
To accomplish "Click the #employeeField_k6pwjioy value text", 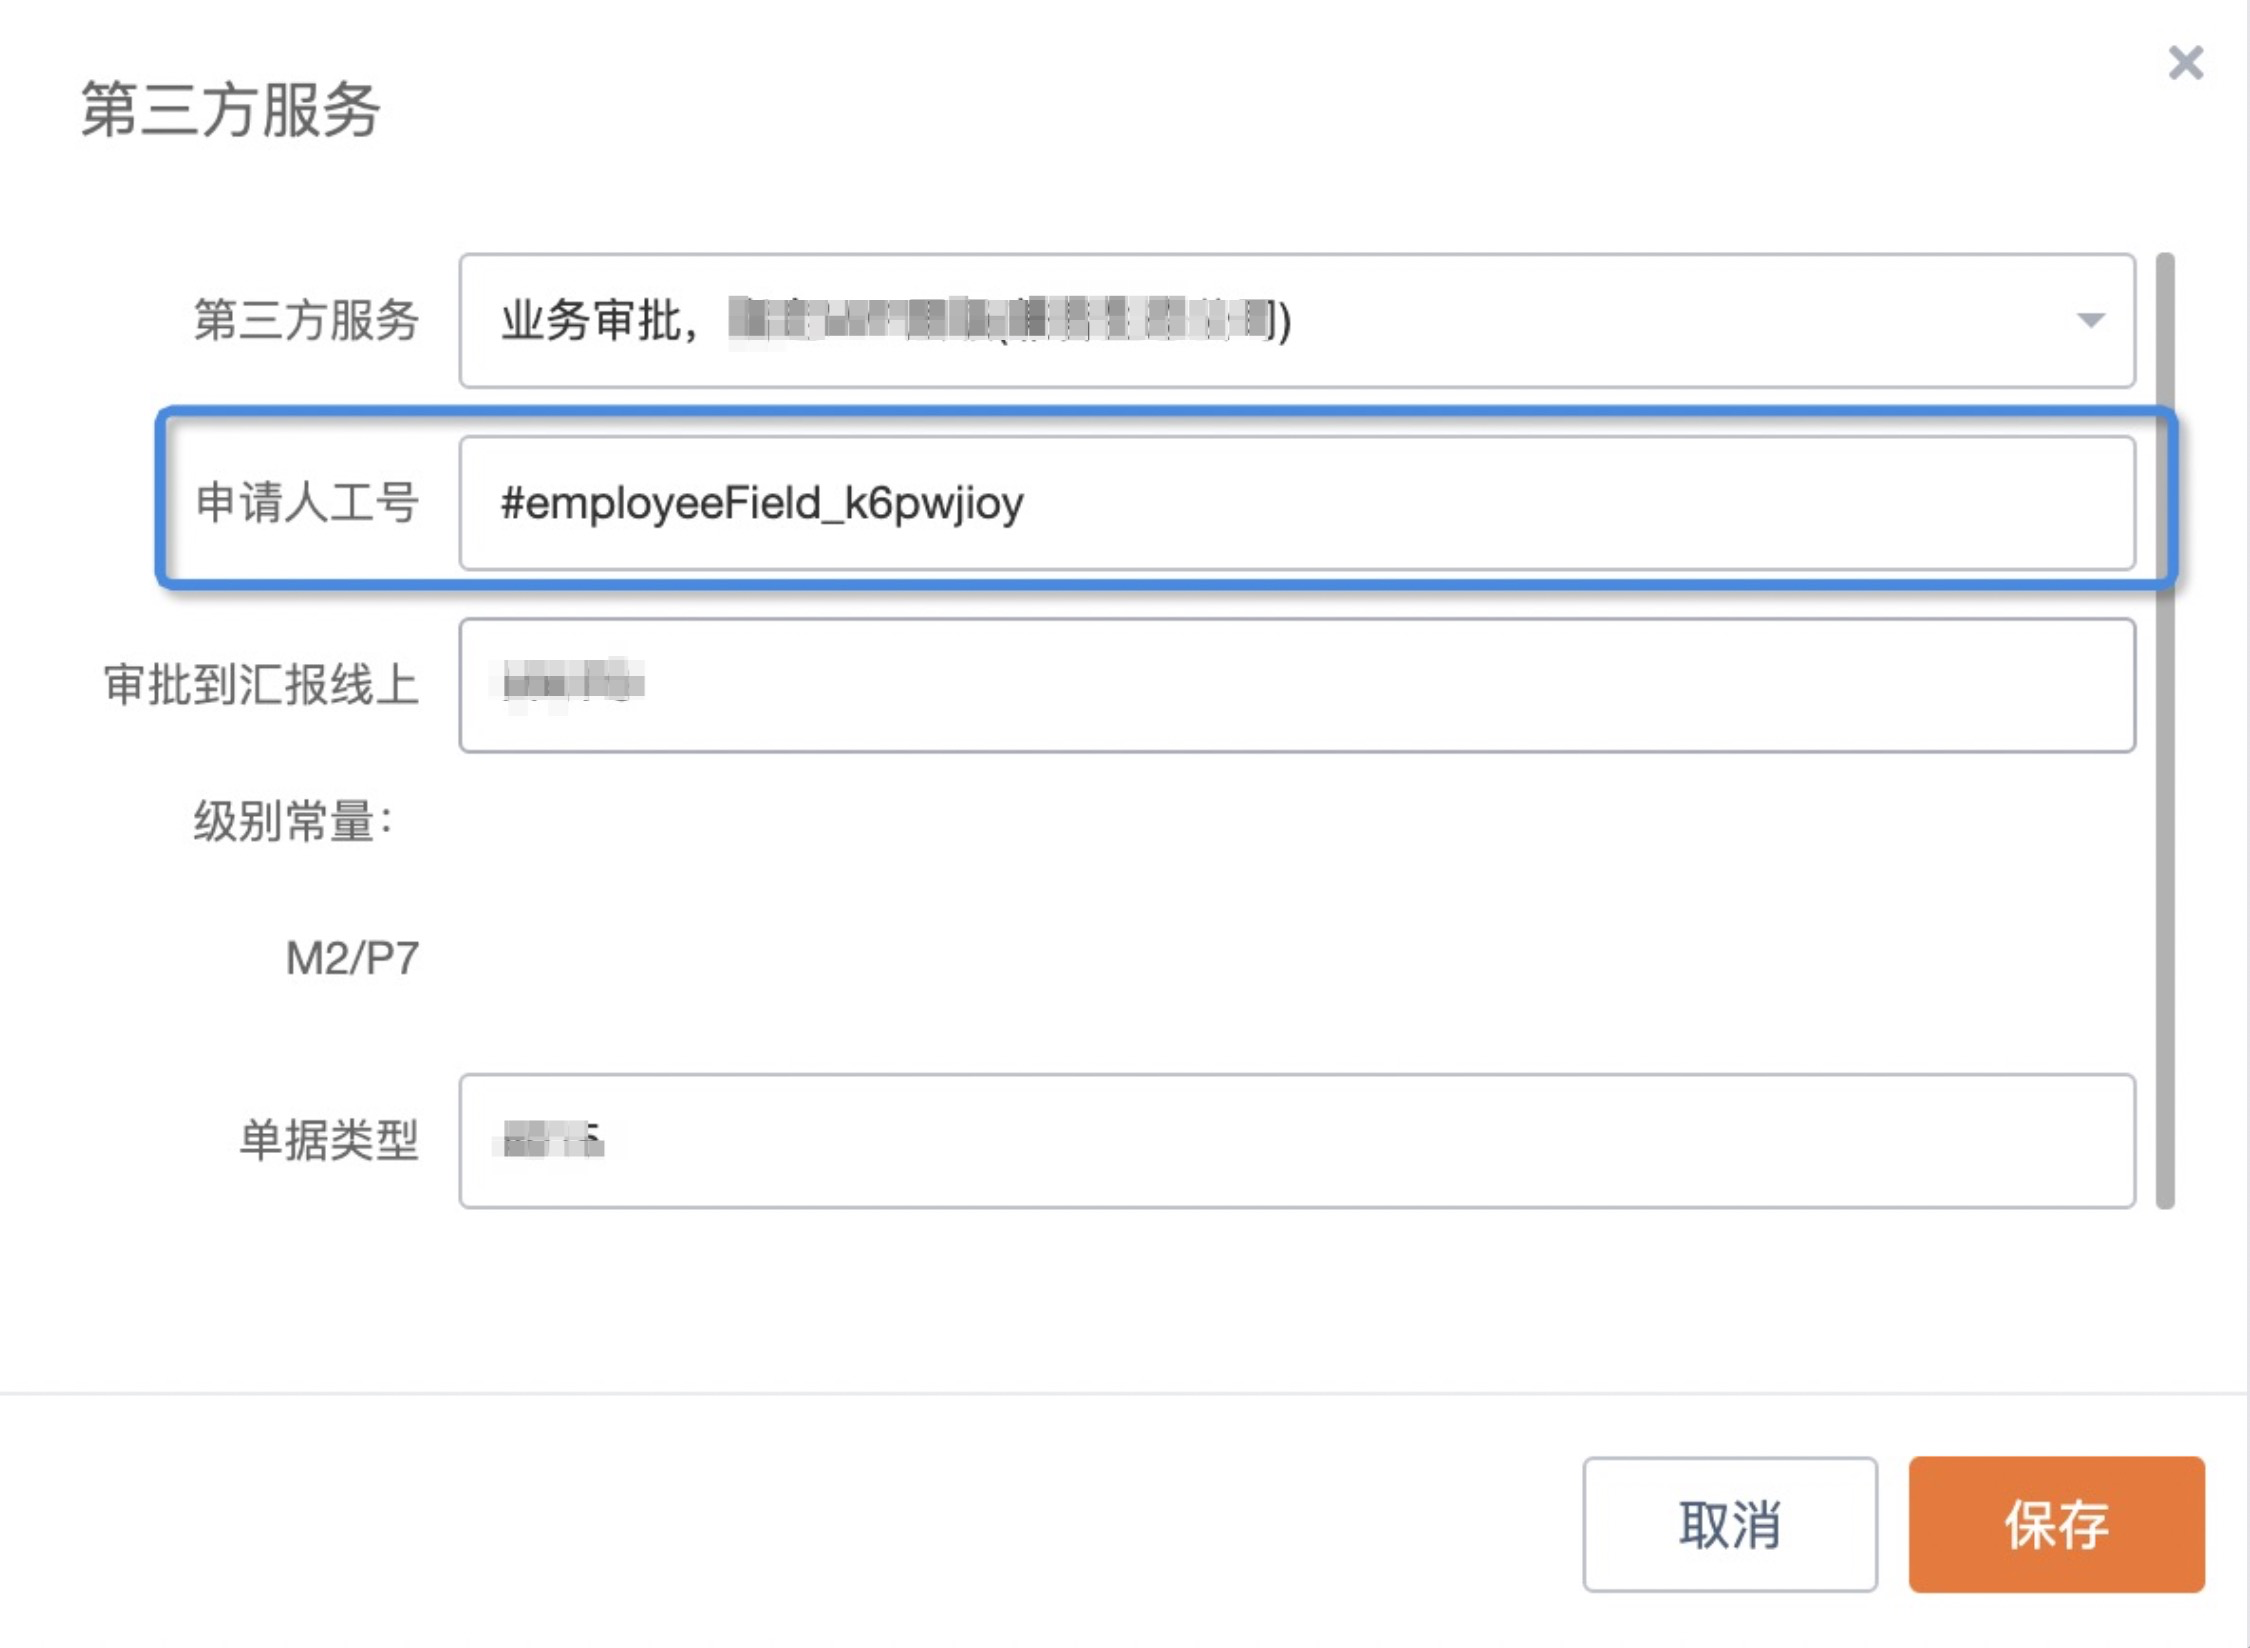I will click(x=762, y=503).
